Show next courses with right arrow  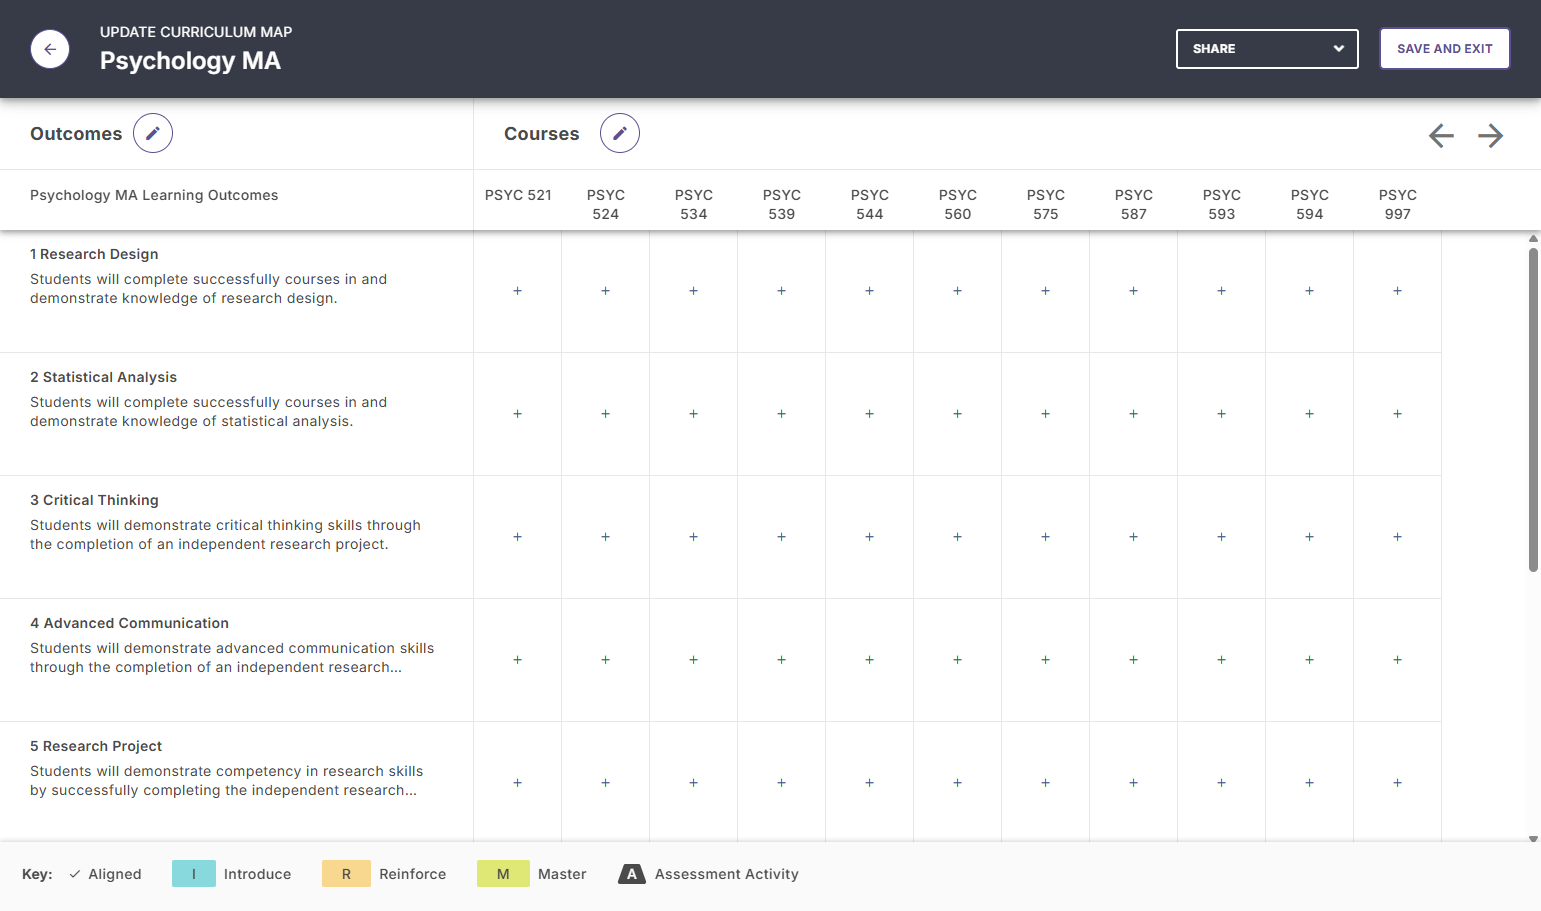tap(1491, 135)
